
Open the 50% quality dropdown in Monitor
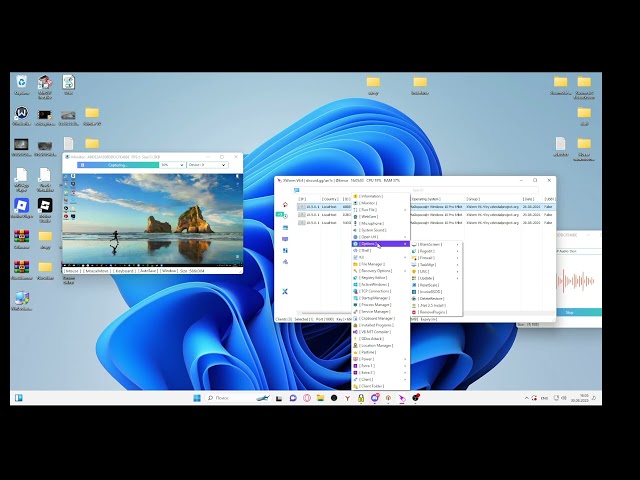[x=172, y=165]
